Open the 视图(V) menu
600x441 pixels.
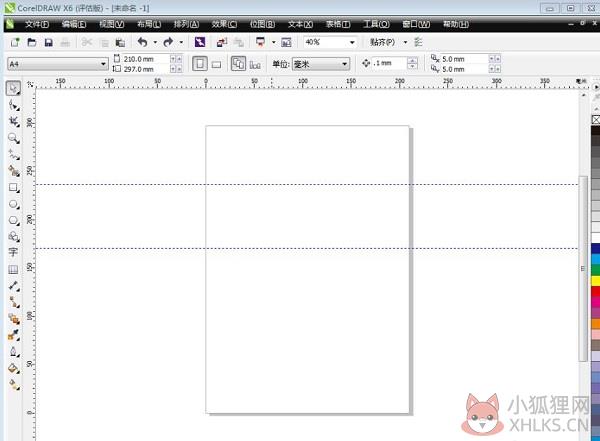tap(111, 24)
